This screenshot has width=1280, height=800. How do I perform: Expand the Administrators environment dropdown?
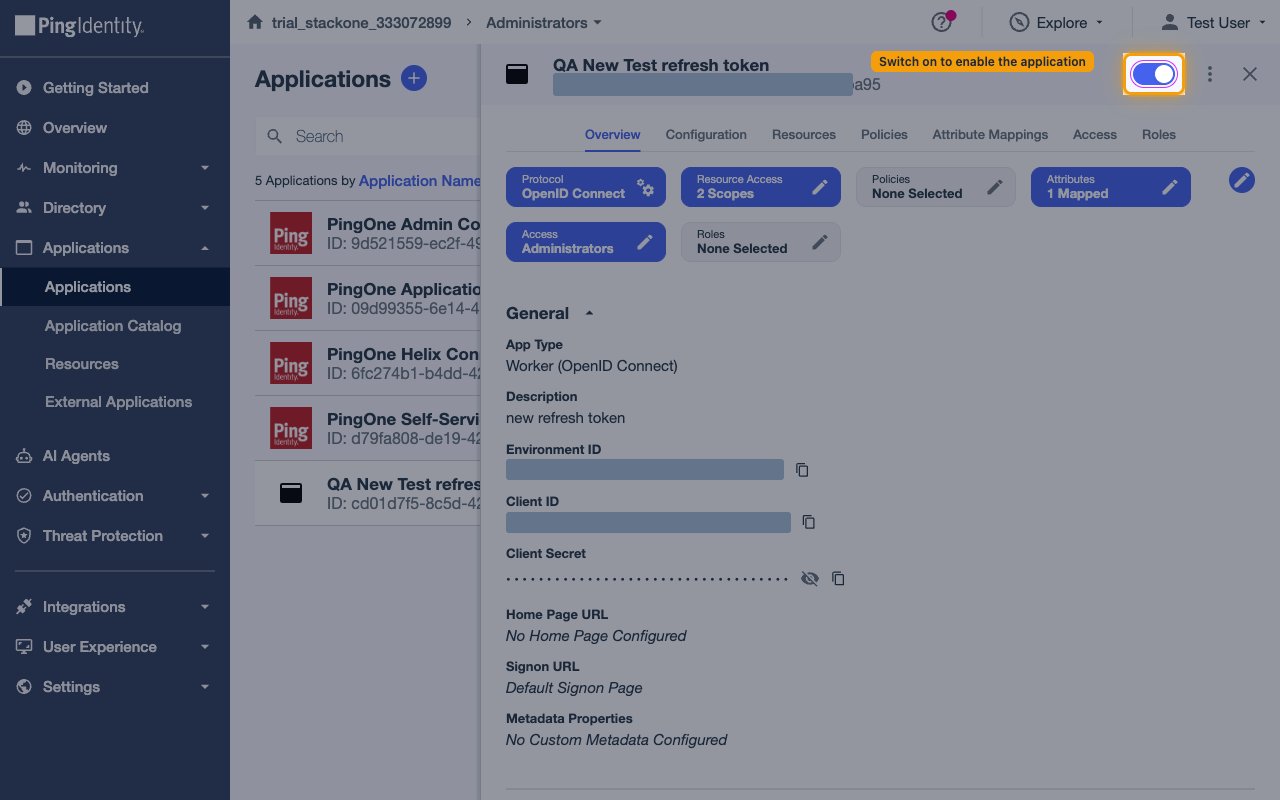pos(544,22)
